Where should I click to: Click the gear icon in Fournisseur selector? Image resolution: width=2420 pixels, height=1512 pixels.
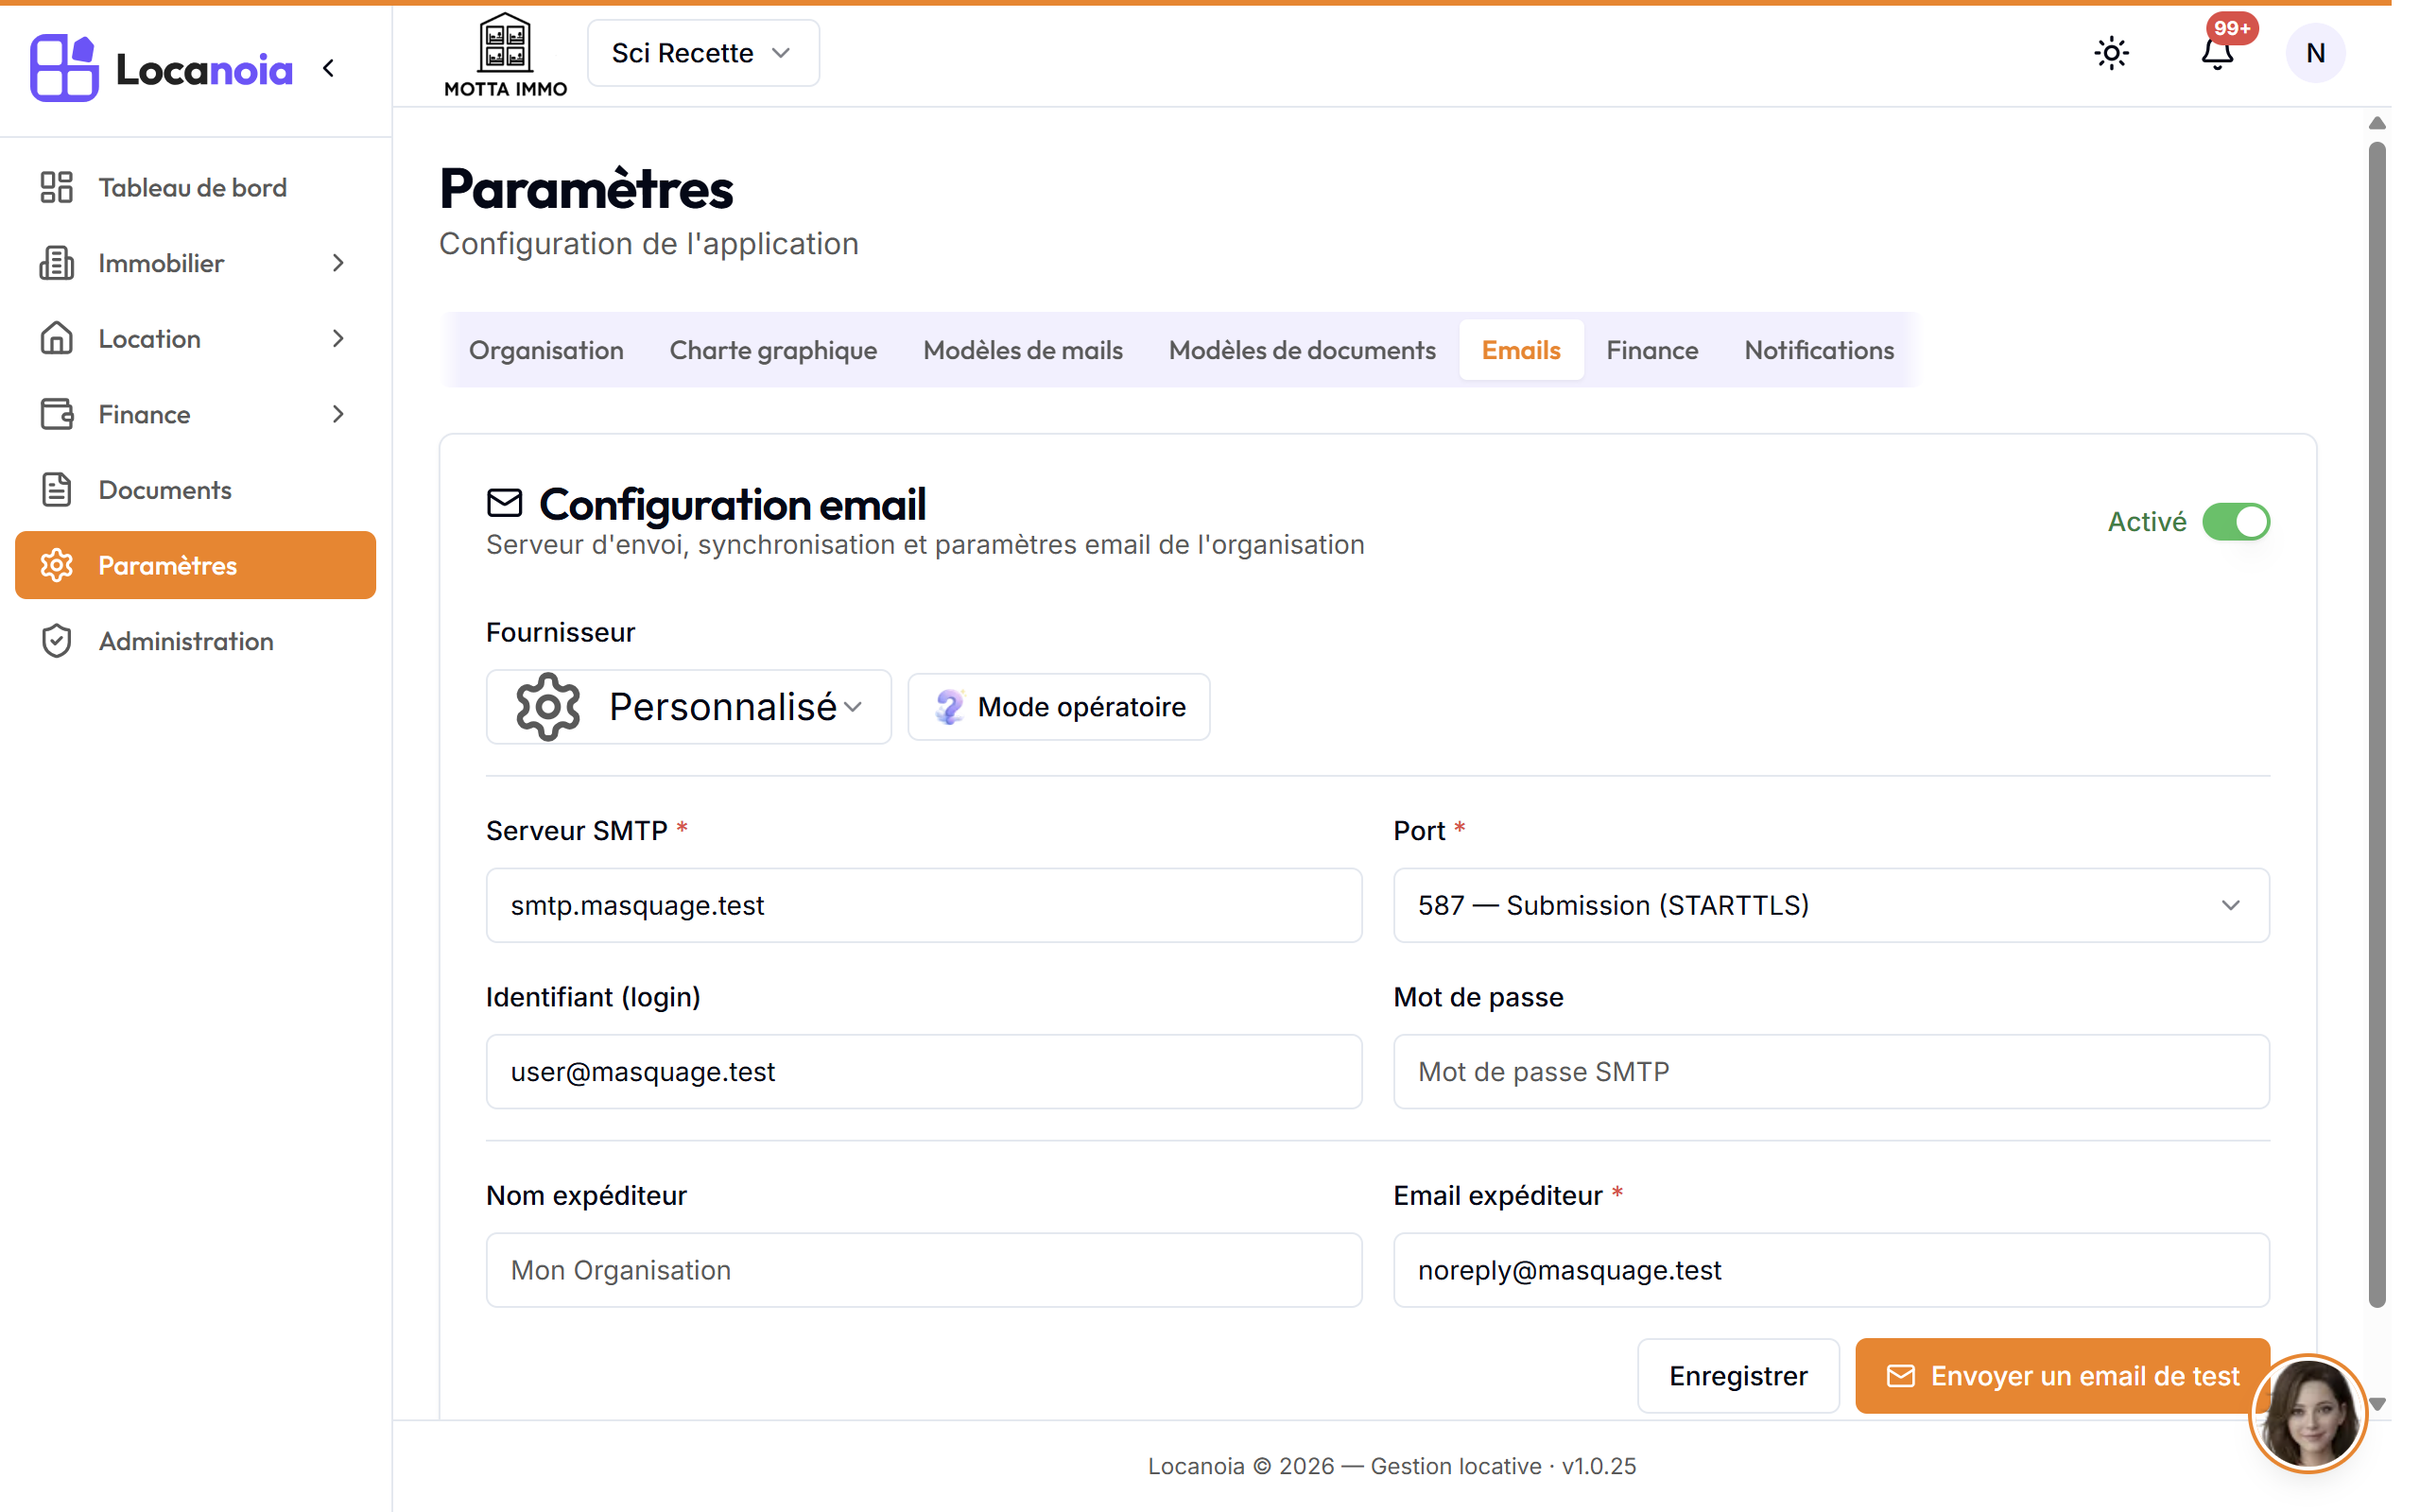pyautogui.click(x=548, y=707)
